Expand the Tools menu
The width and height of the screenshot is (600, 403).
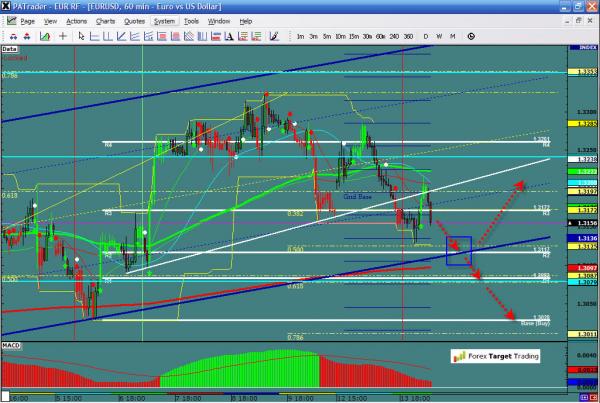(x=191, y=20)
